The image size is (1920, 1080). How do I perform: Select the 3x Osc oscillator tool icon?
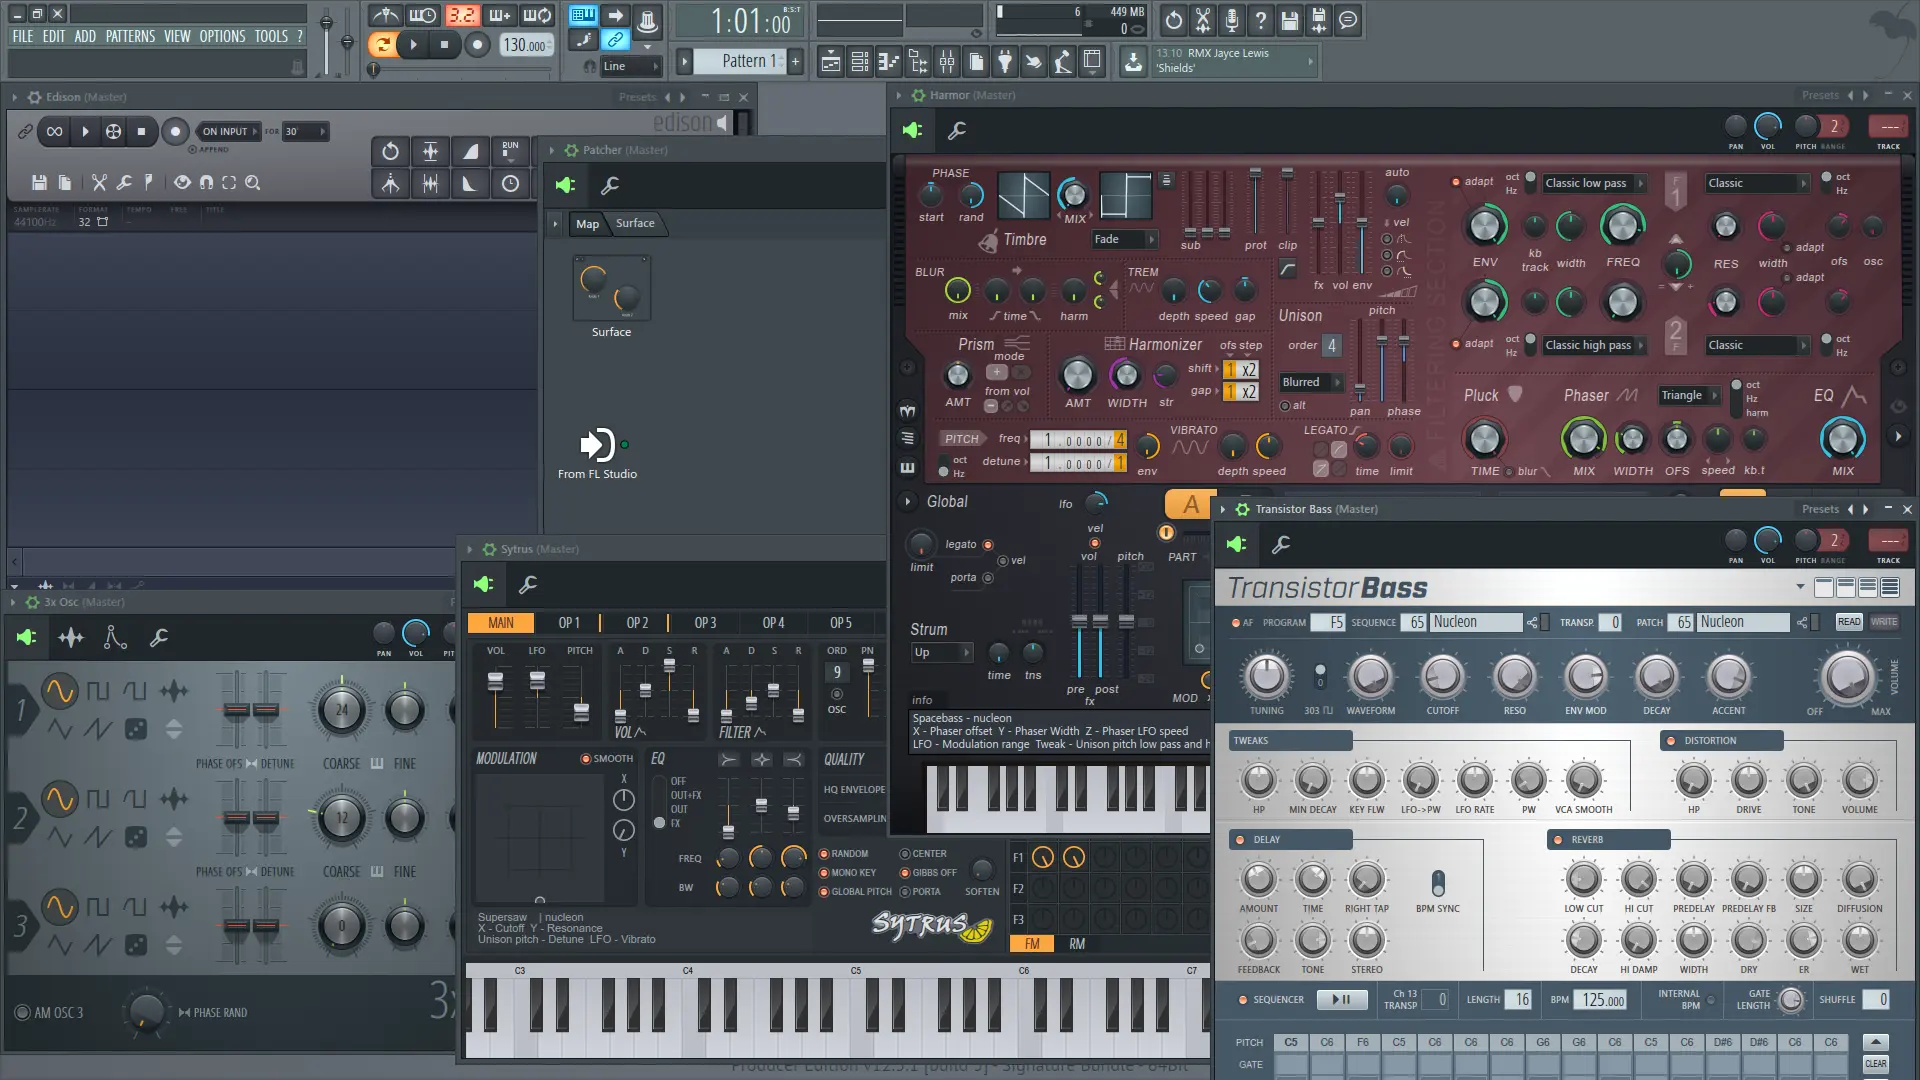click(x=71, y=638)
